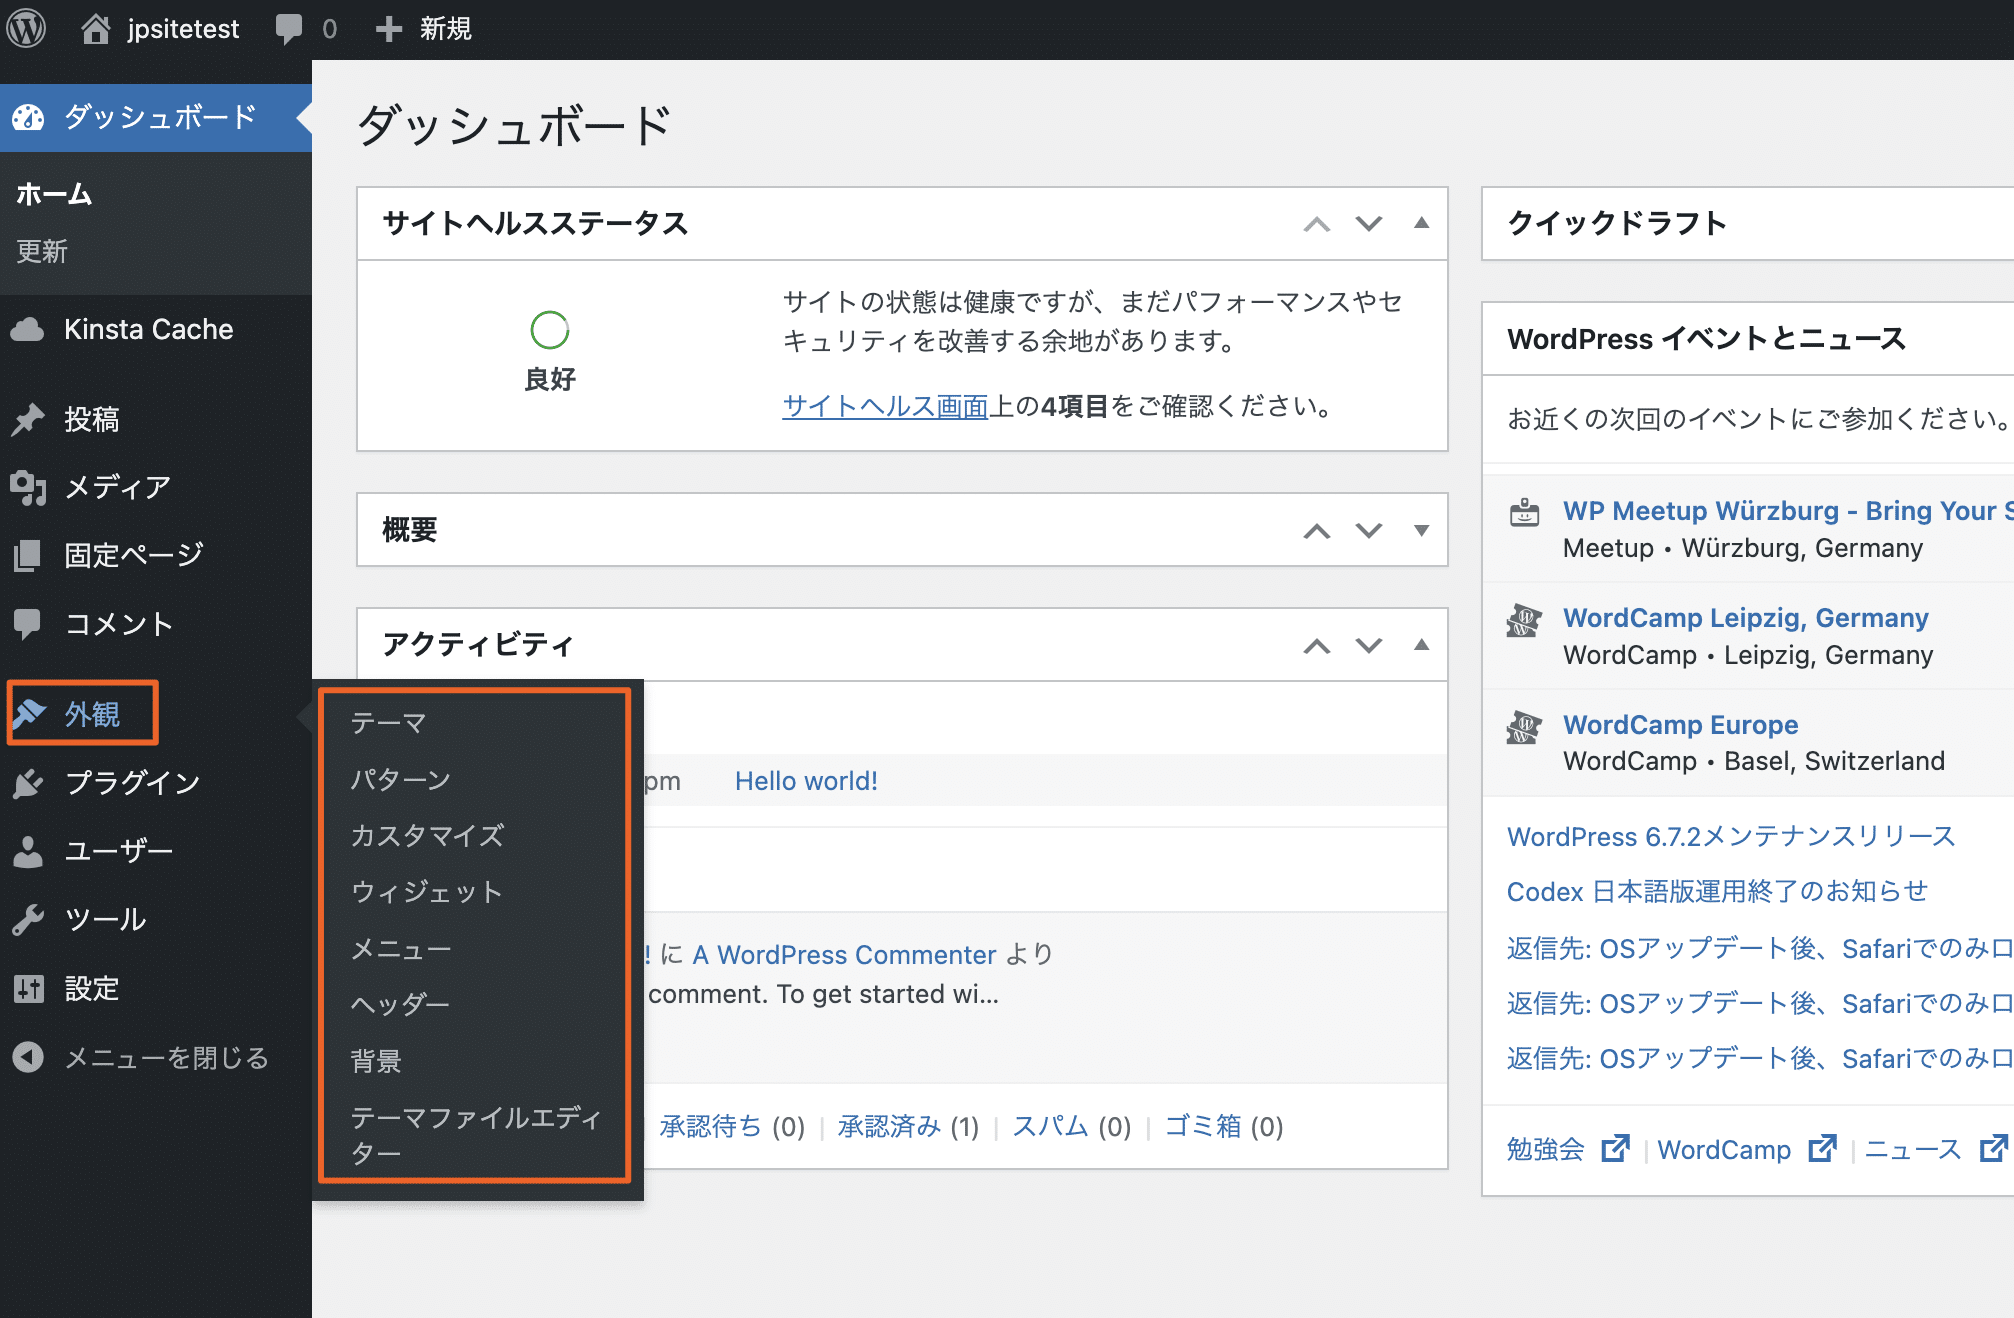This screenshot has height=1318, width=2014.
Task: Click the プラグイン plug icon
Action: 28,783
